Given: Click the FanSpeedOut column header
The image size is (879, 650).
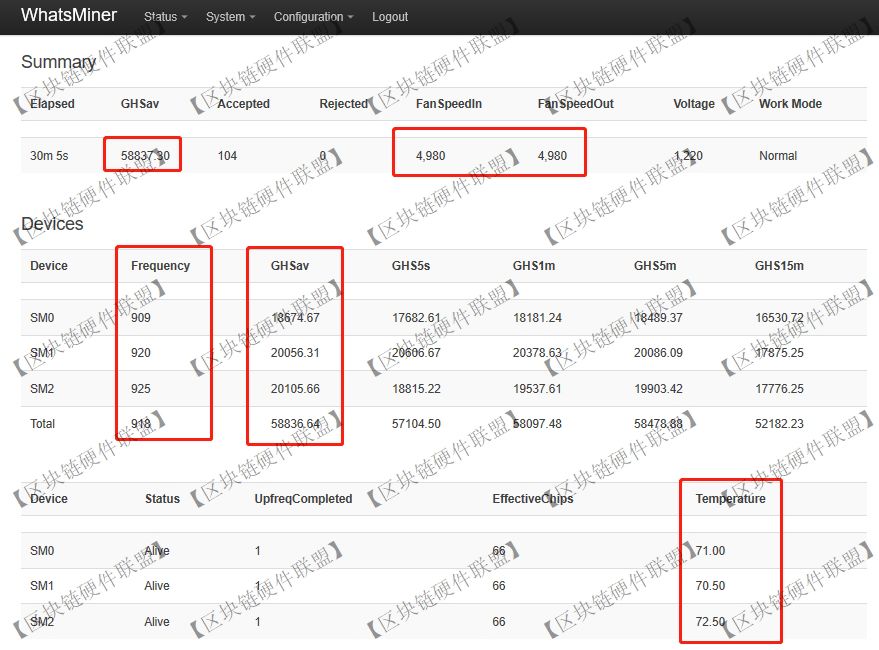Looking at the screenshot, I should coord(575,104).
